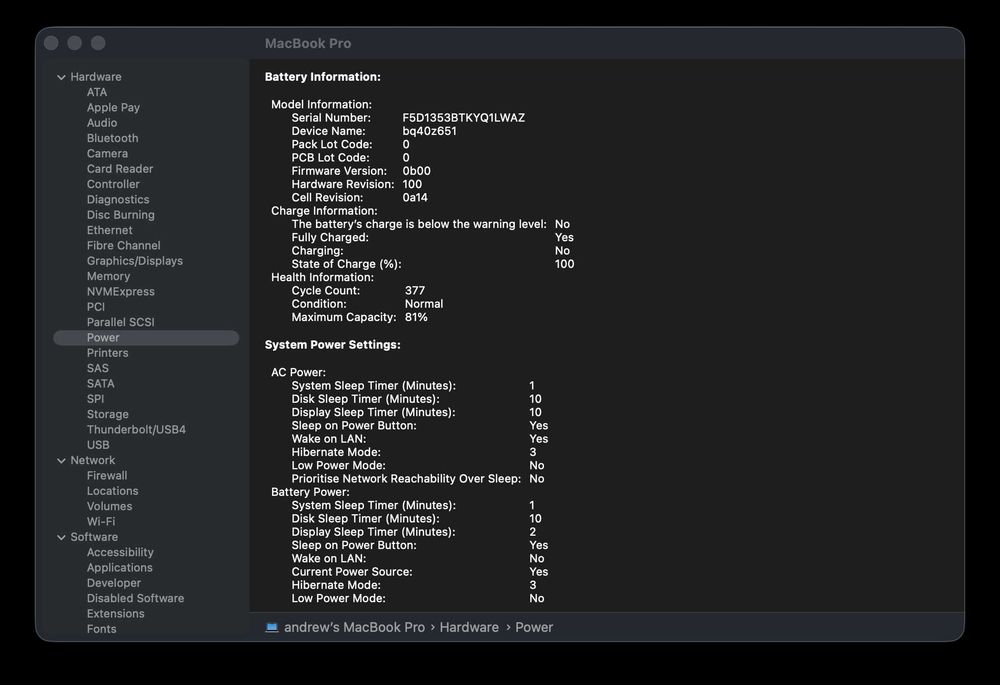The height and width of the screenshot is (685, 1000).
Task: Select PCI in the sidebar
Action: coord(96,306)
